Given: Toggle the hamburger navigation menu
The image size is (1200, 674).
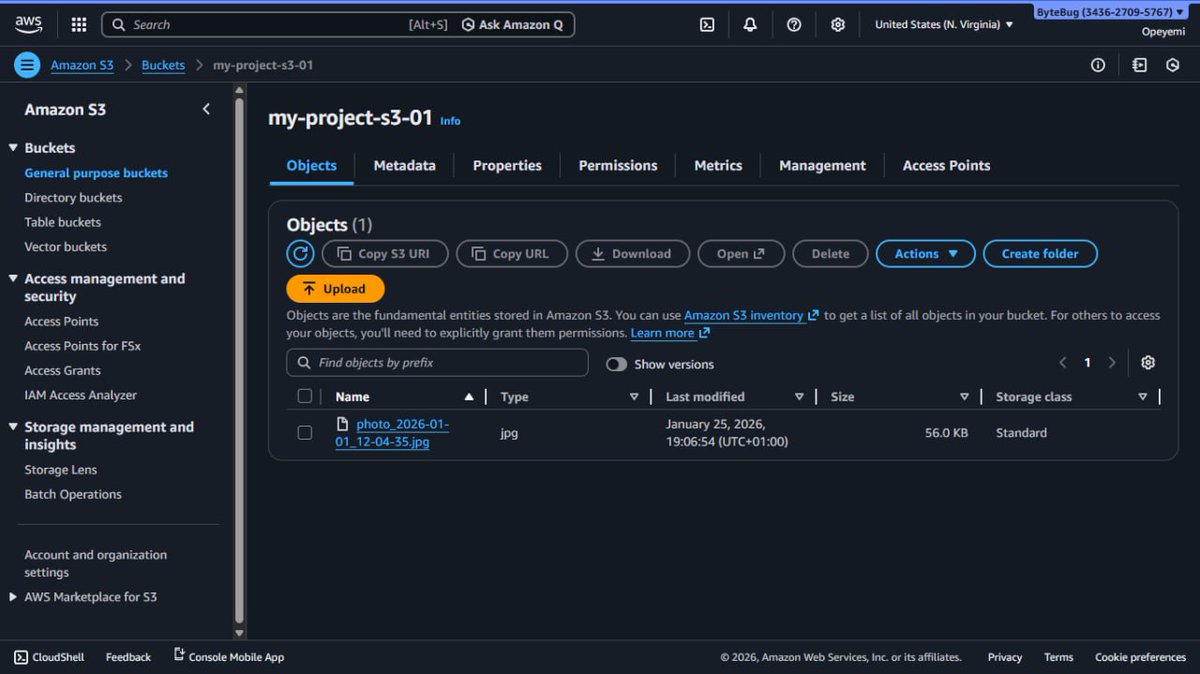Looking at the screenshot, I should pyautogui.click(x=27, y=65).
